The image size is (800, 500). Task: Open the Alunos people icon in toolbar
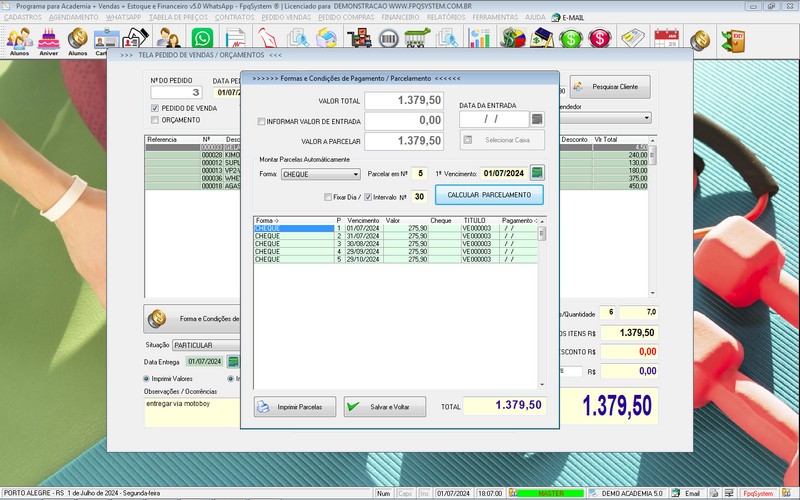tap(19, 39)
